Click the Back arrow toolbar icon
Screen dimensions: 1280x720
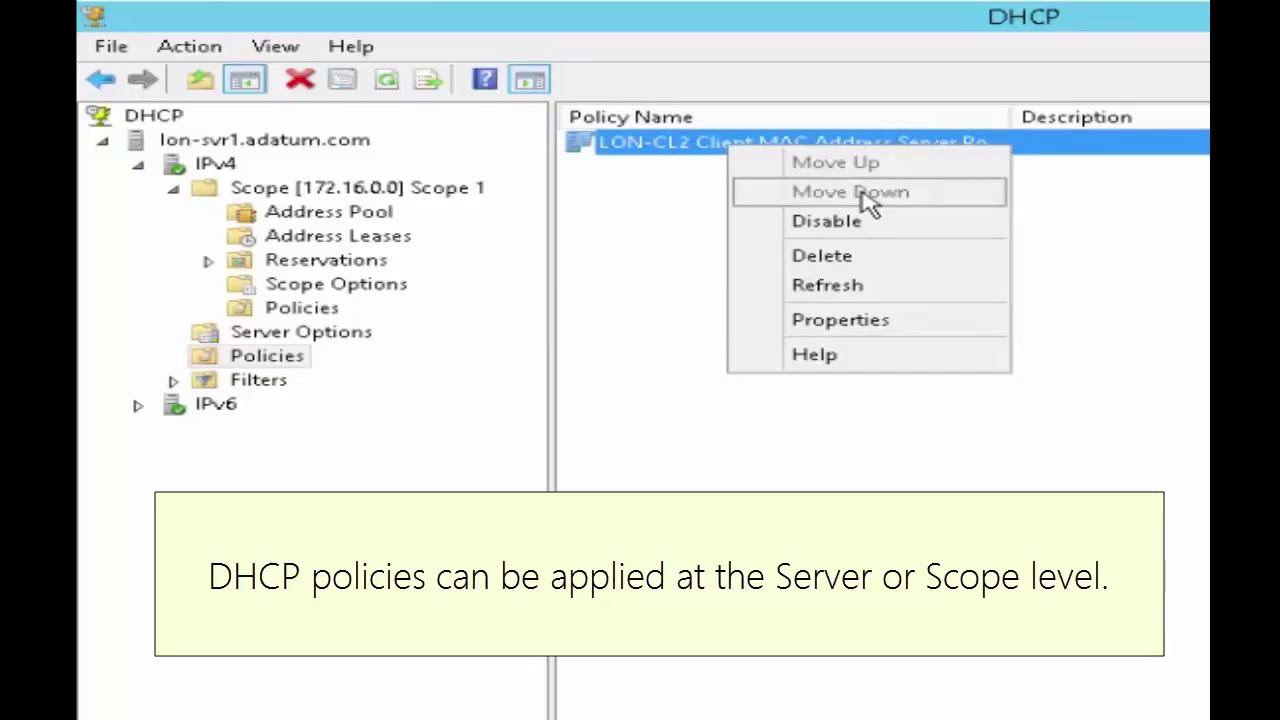(x=101, y=80)
